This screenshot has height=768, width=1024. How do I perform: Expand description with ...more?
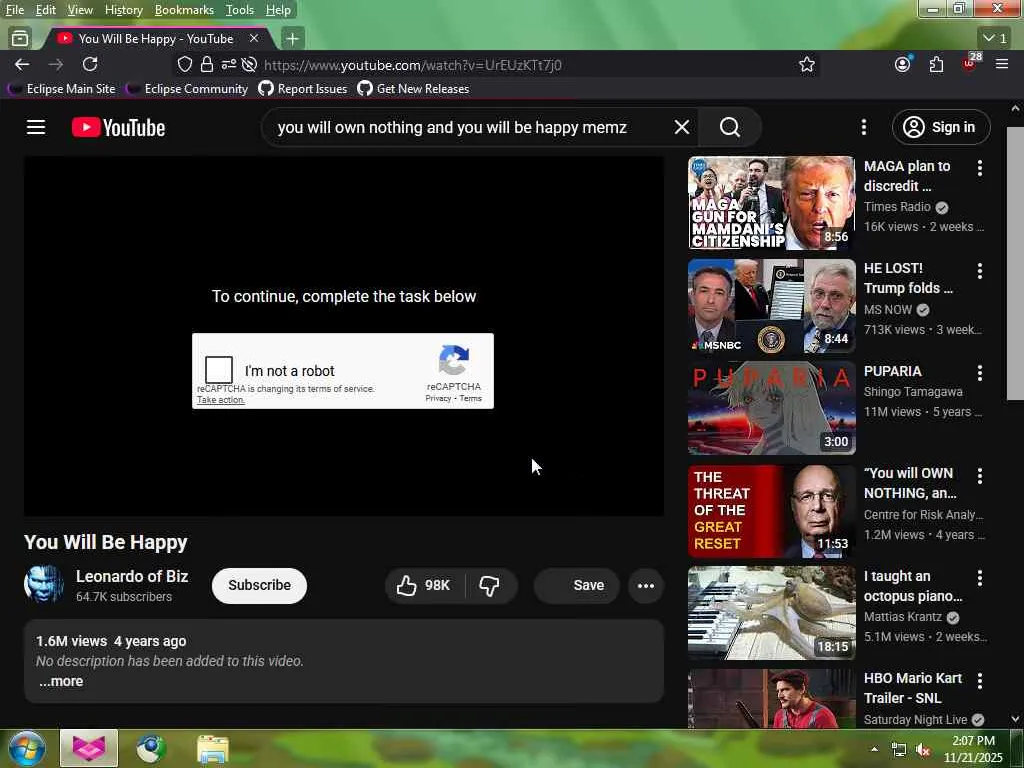click(61, 681)
